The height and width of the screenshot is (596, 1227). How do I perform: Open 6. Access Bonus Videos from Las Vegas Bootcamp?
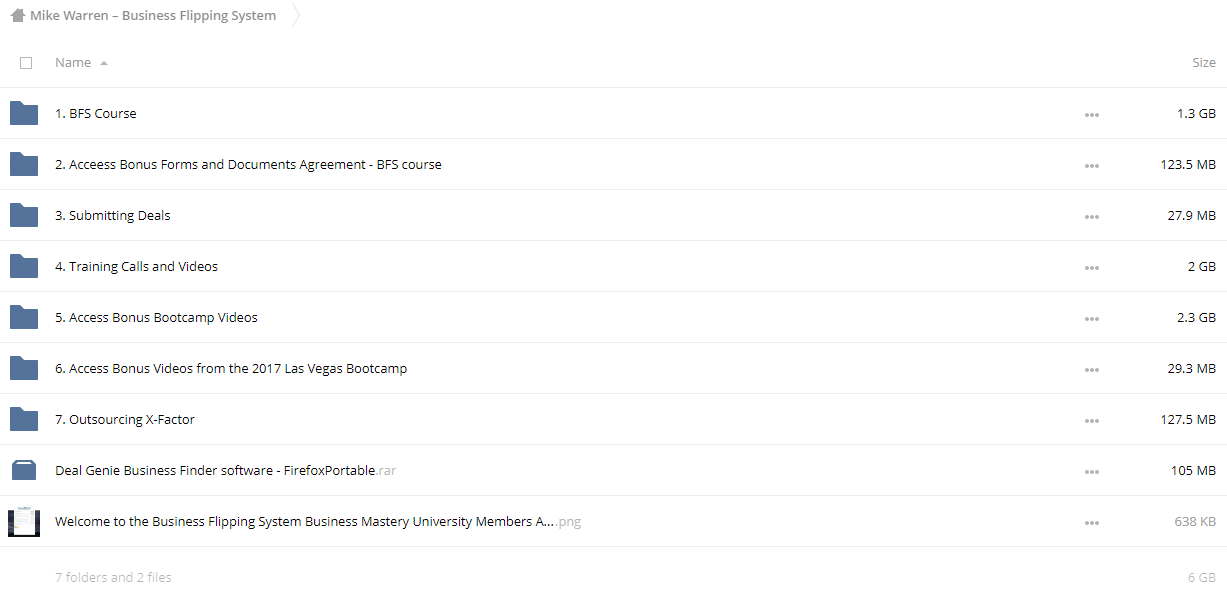[231, 368]
